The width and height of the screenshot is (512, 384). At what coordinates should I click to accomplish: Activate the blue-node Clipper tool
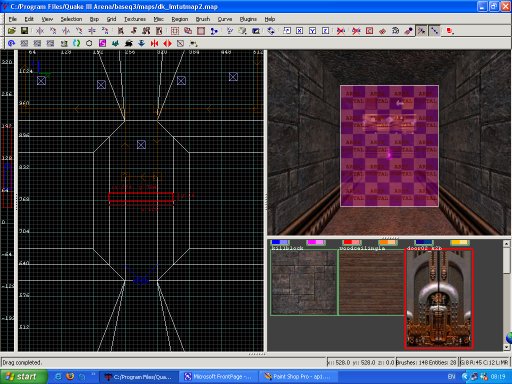pyautogui.click(x=214, y=31)
